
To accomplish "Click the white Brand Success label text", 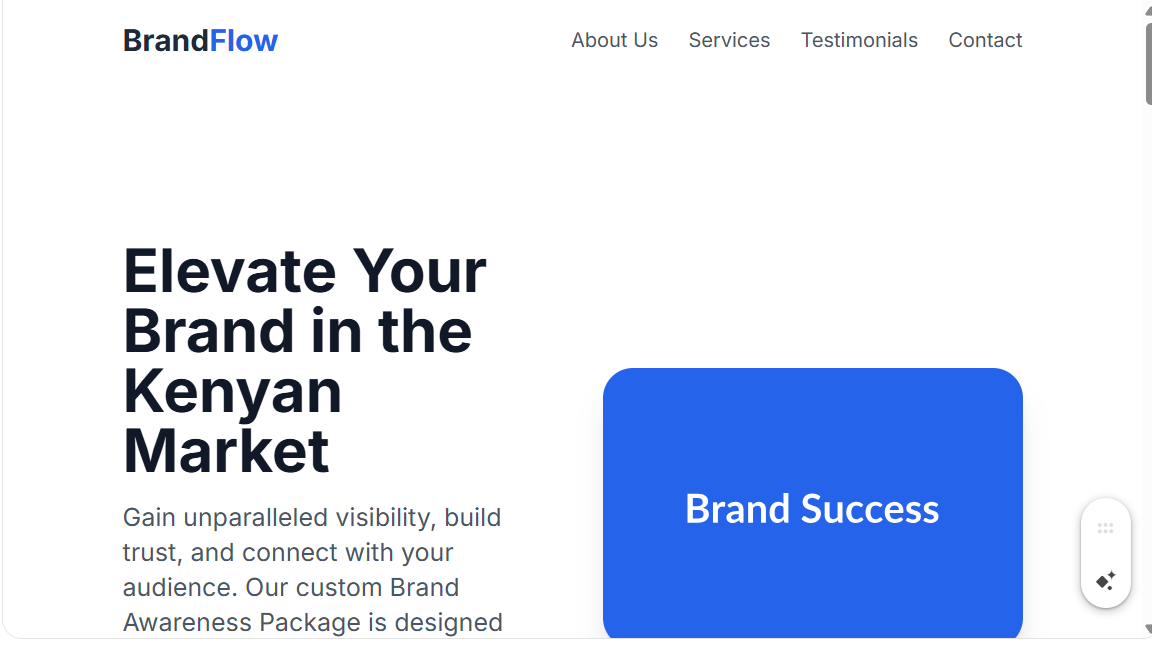I will [812, 508].
